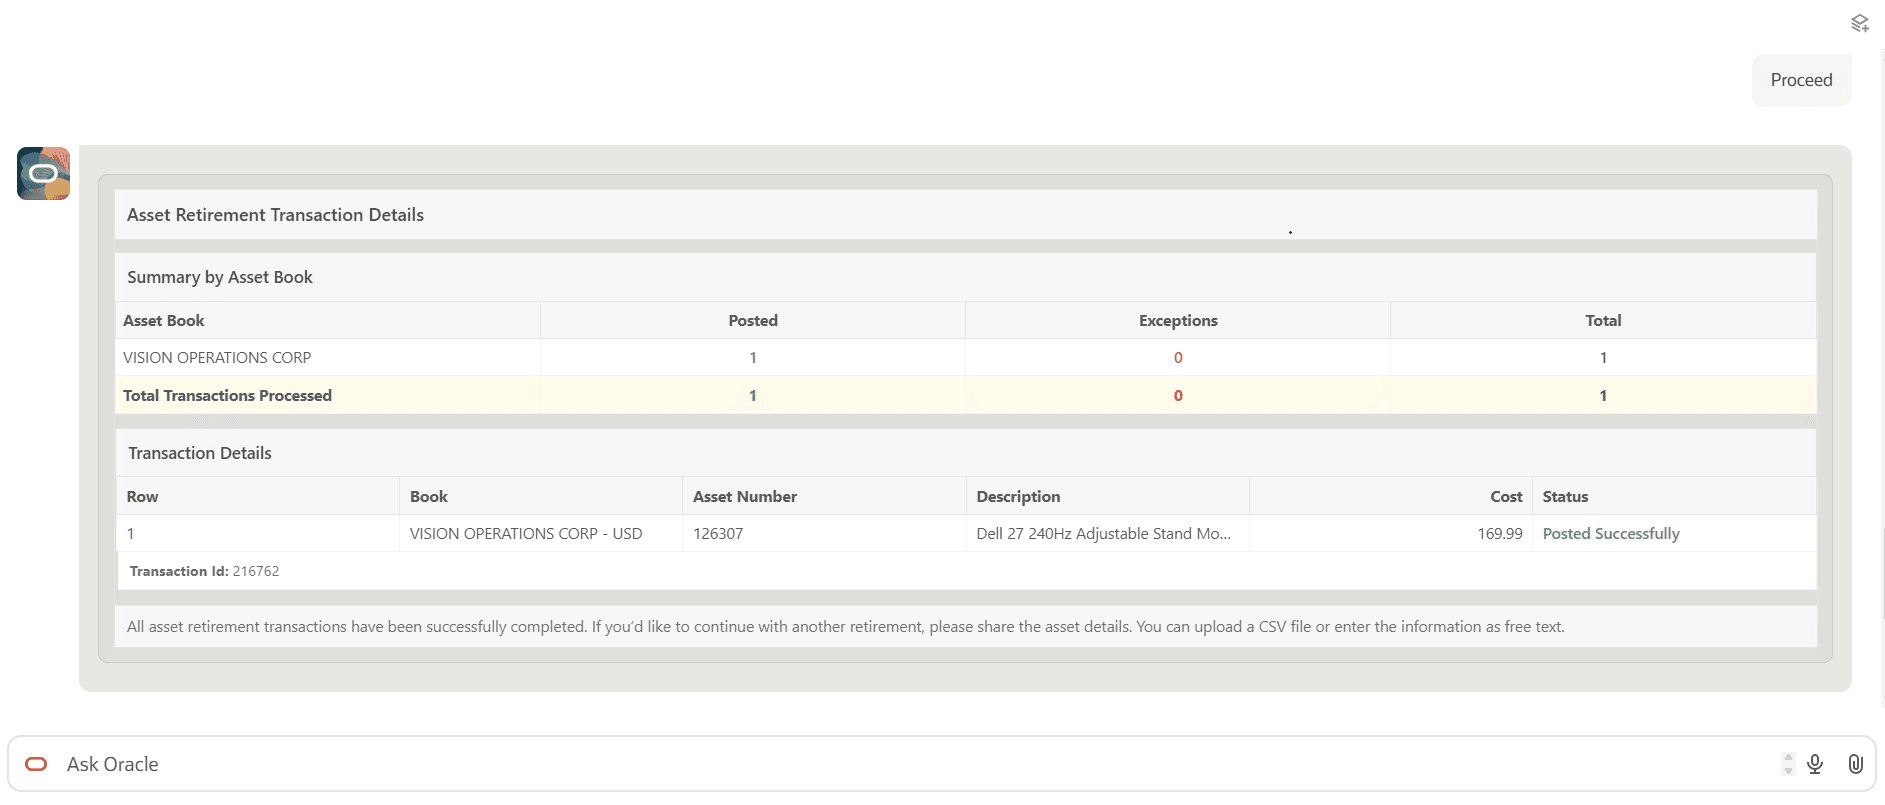Click the red Oracle logo in input bar
The height and width of the screenshot is (805, 1885).
pyautogui.click(x=36, y=764)
